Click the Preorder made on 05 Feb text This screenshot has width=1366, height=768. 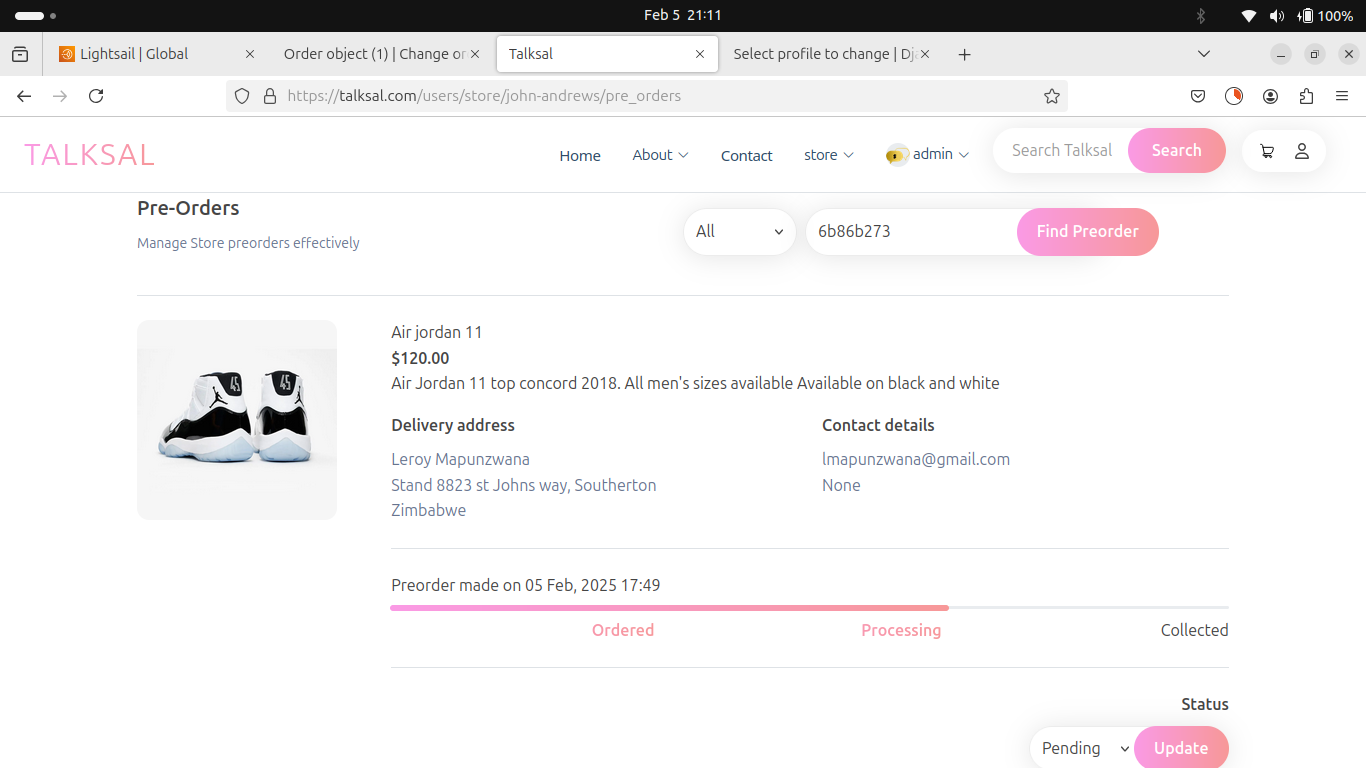click(x=526, y=585)
